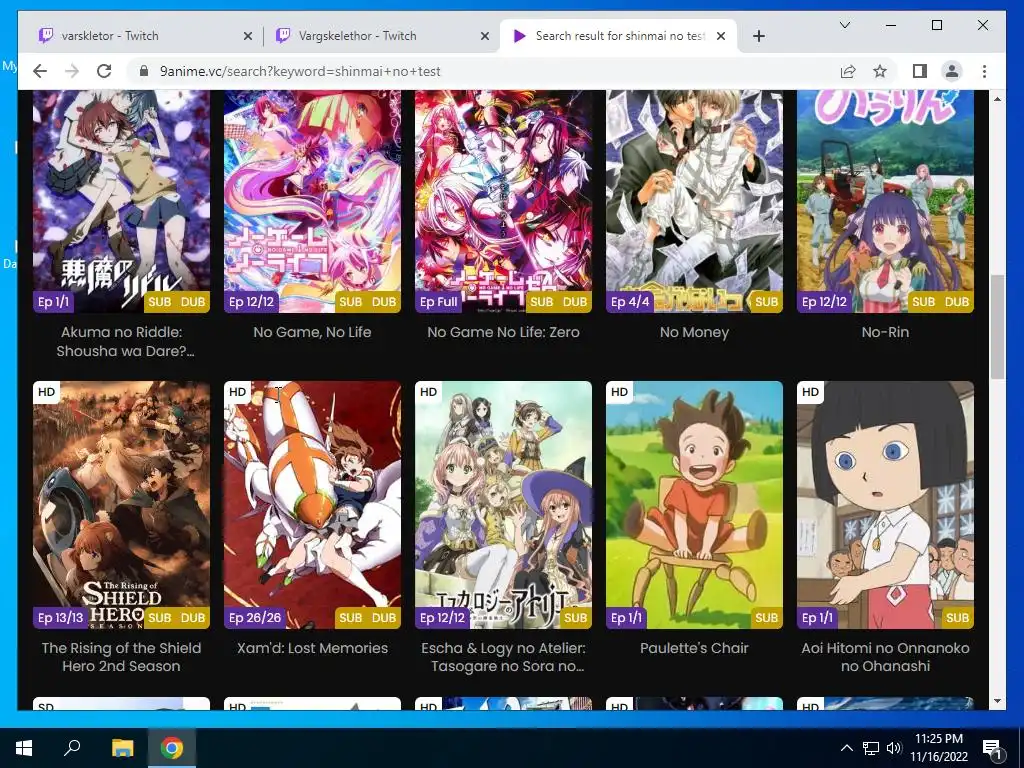Open Rising of the Shield Hero 2nd Season
The width and height of the screenshot is (1024, 768).
pyautogui.click(x=121, y=657)
